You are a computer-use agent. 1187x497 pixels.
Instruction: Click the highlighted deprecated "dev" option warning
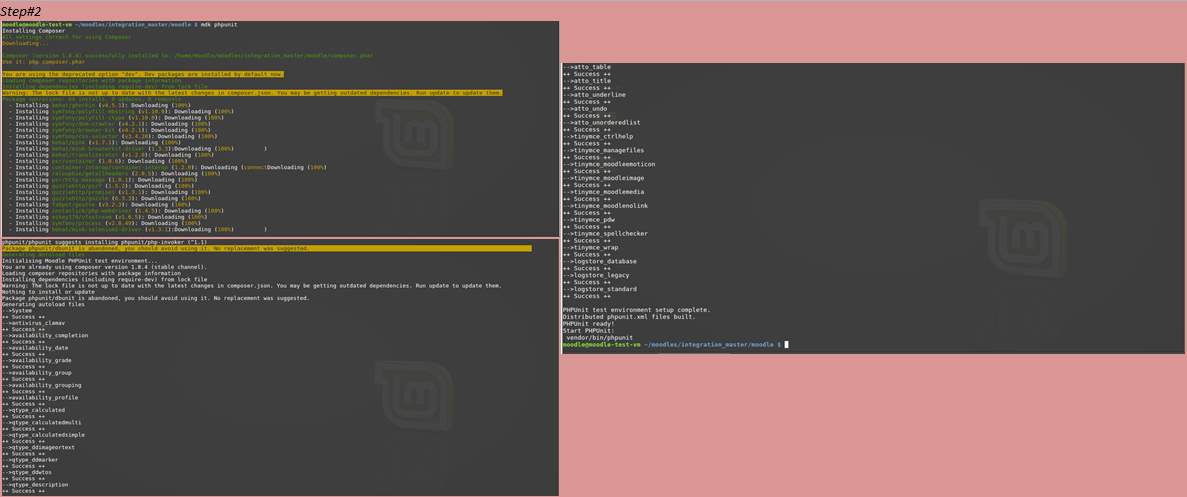pos(143,74)
